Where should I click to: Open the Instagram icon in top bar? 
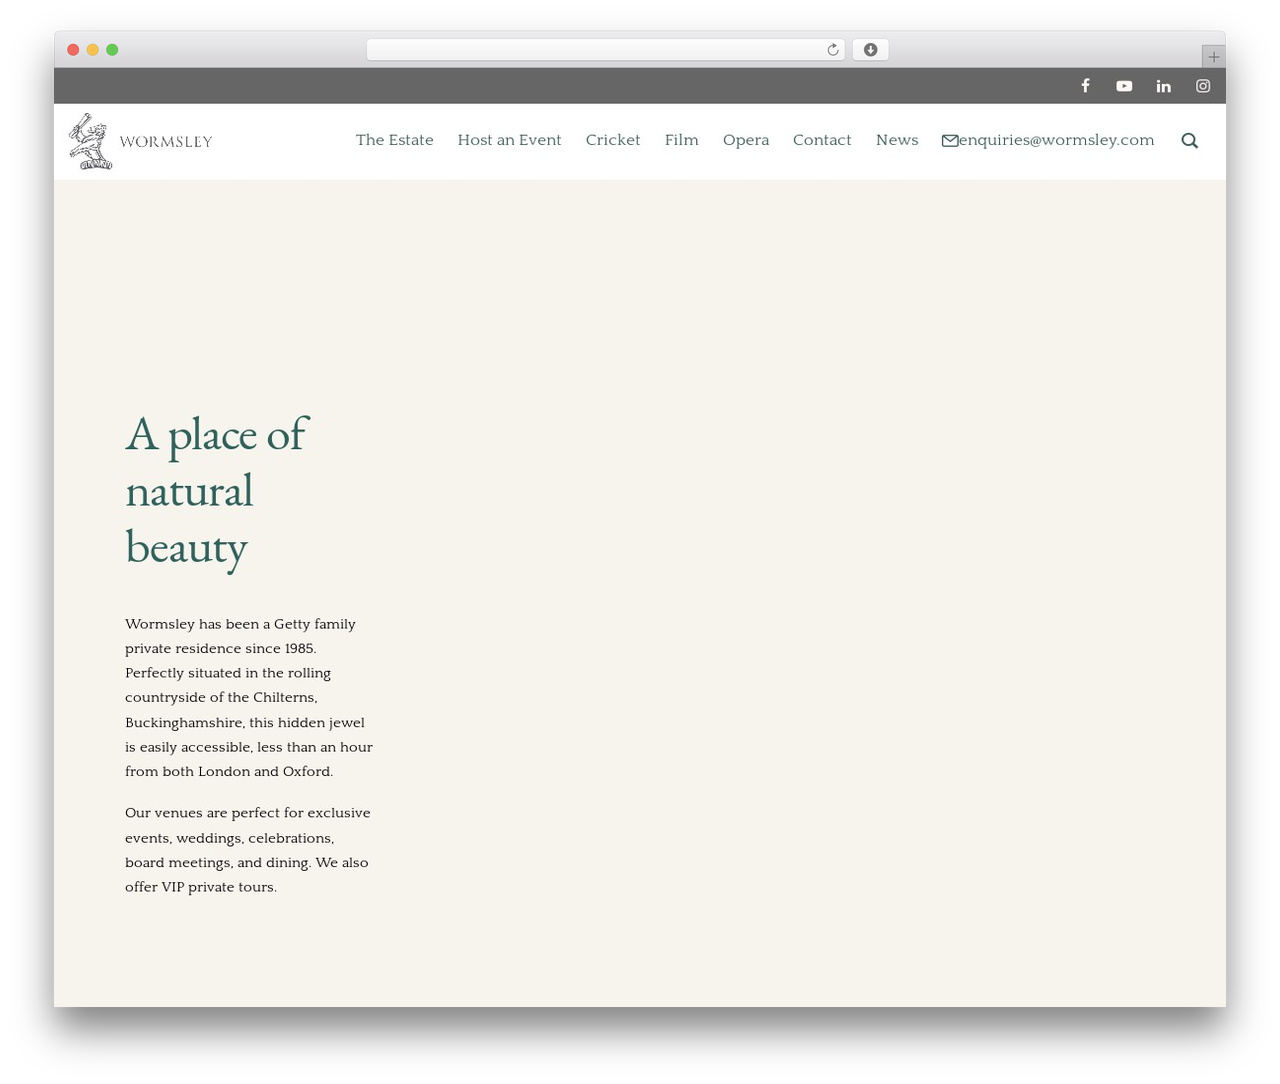coord(1203,86)
